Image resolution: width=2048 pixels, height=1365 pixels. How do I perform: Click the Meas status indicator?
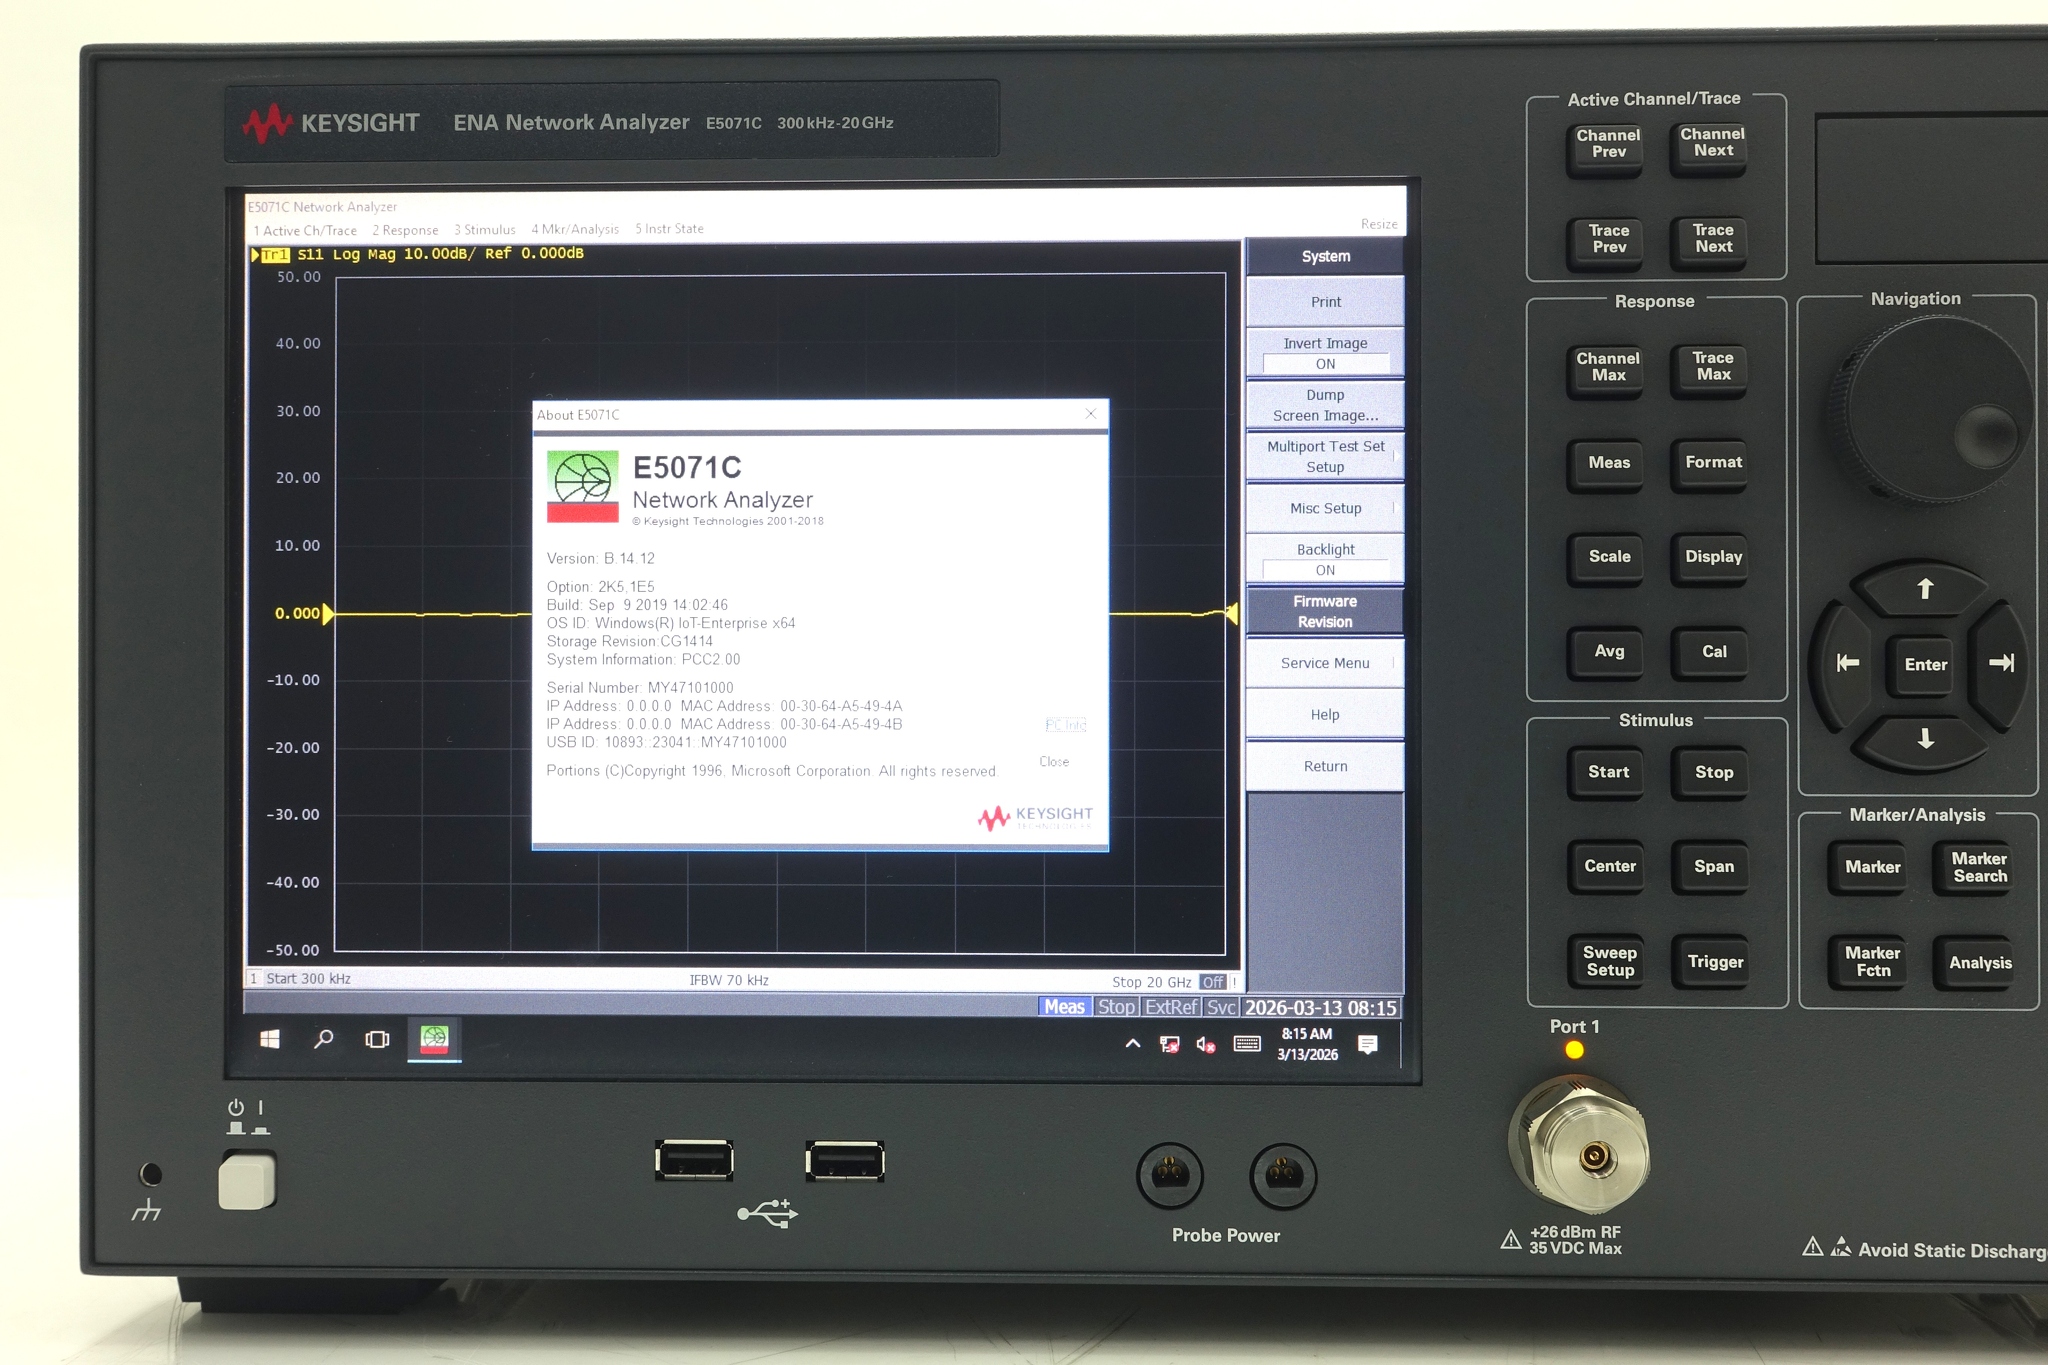coord(1064,1007)
